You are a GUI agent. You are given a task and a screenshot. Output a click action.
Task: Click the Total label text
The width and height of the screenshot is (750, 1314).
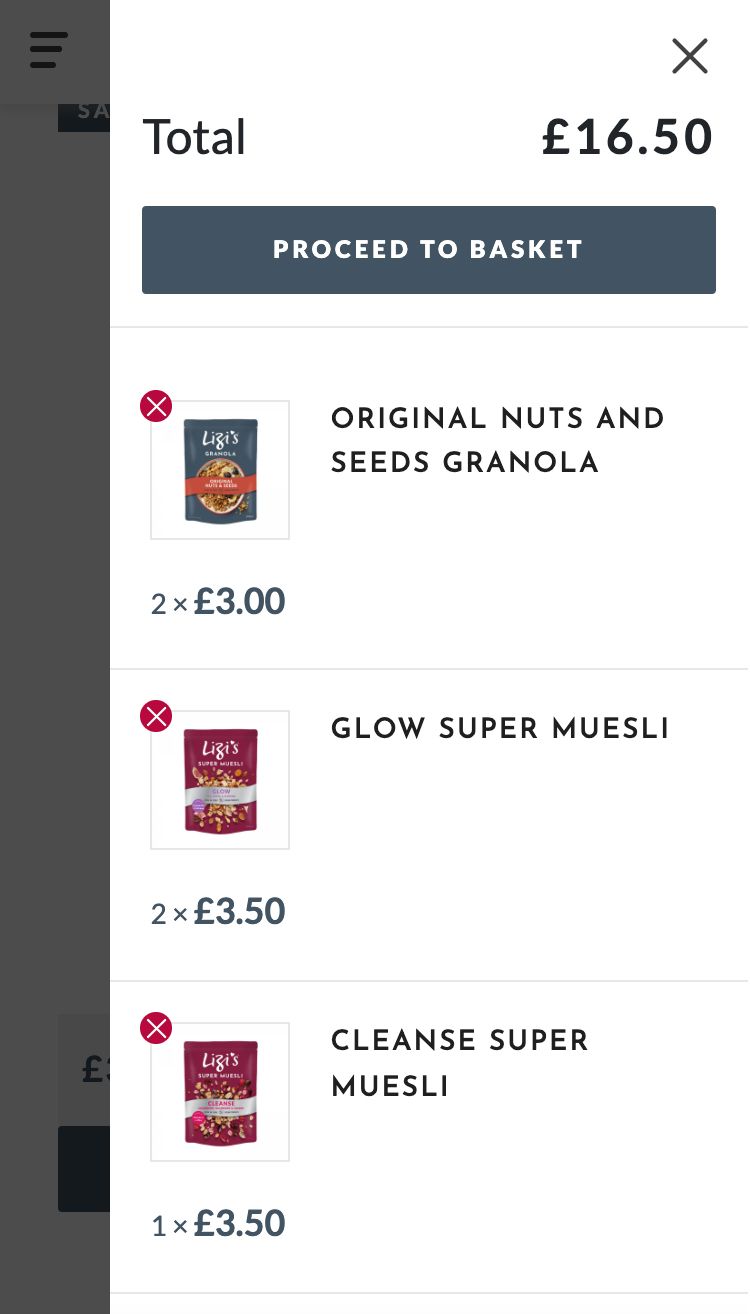click(x=194, y=137)
